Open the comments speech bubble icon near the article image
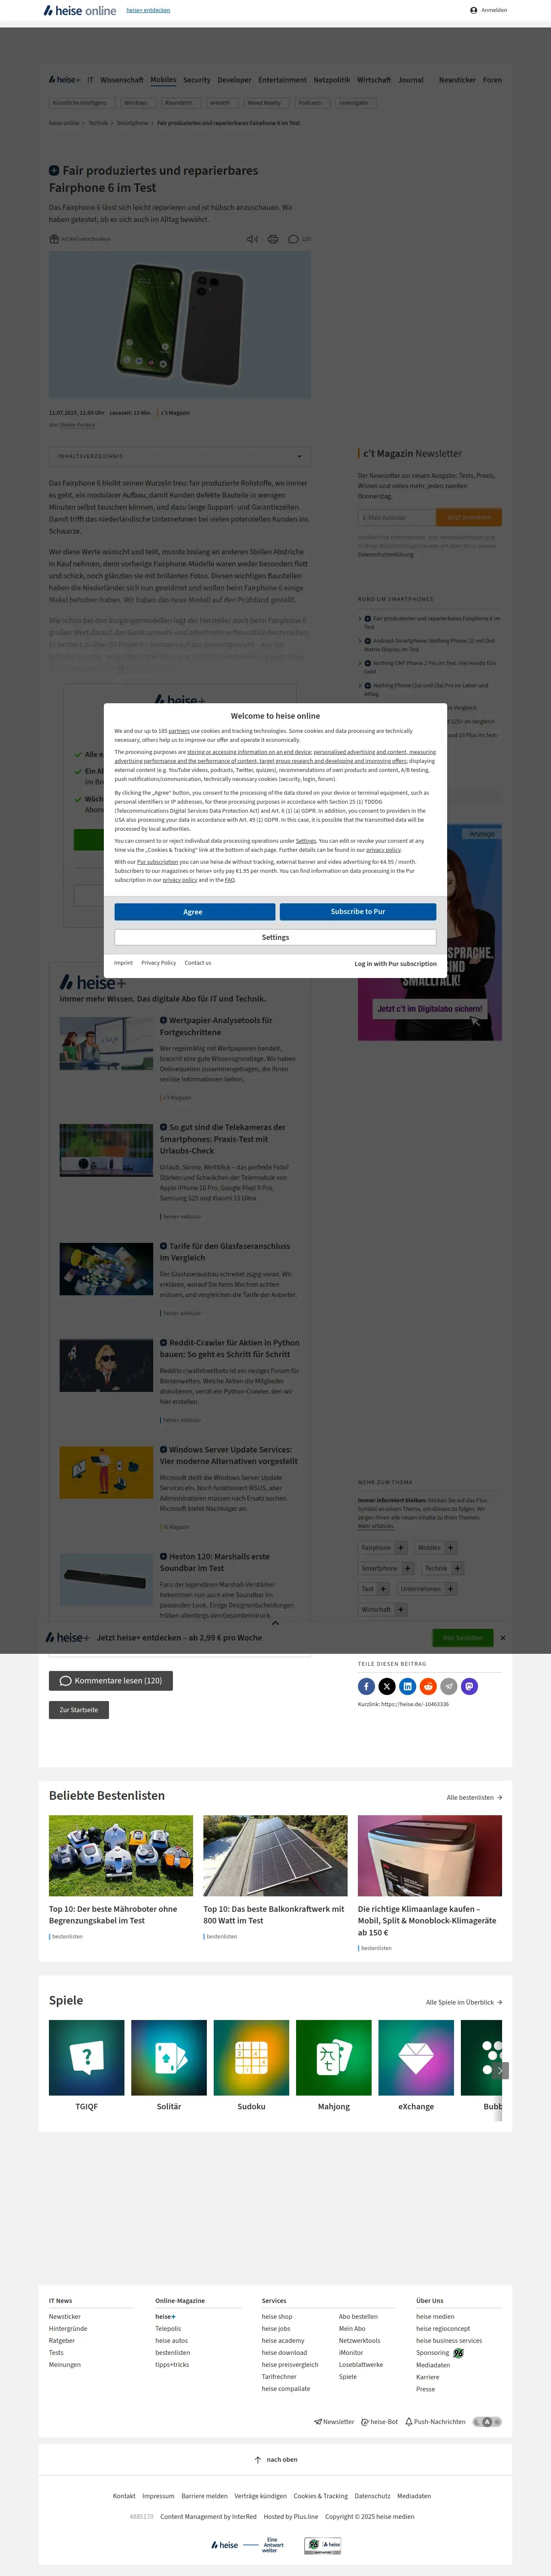 click(x=293, y=239)
